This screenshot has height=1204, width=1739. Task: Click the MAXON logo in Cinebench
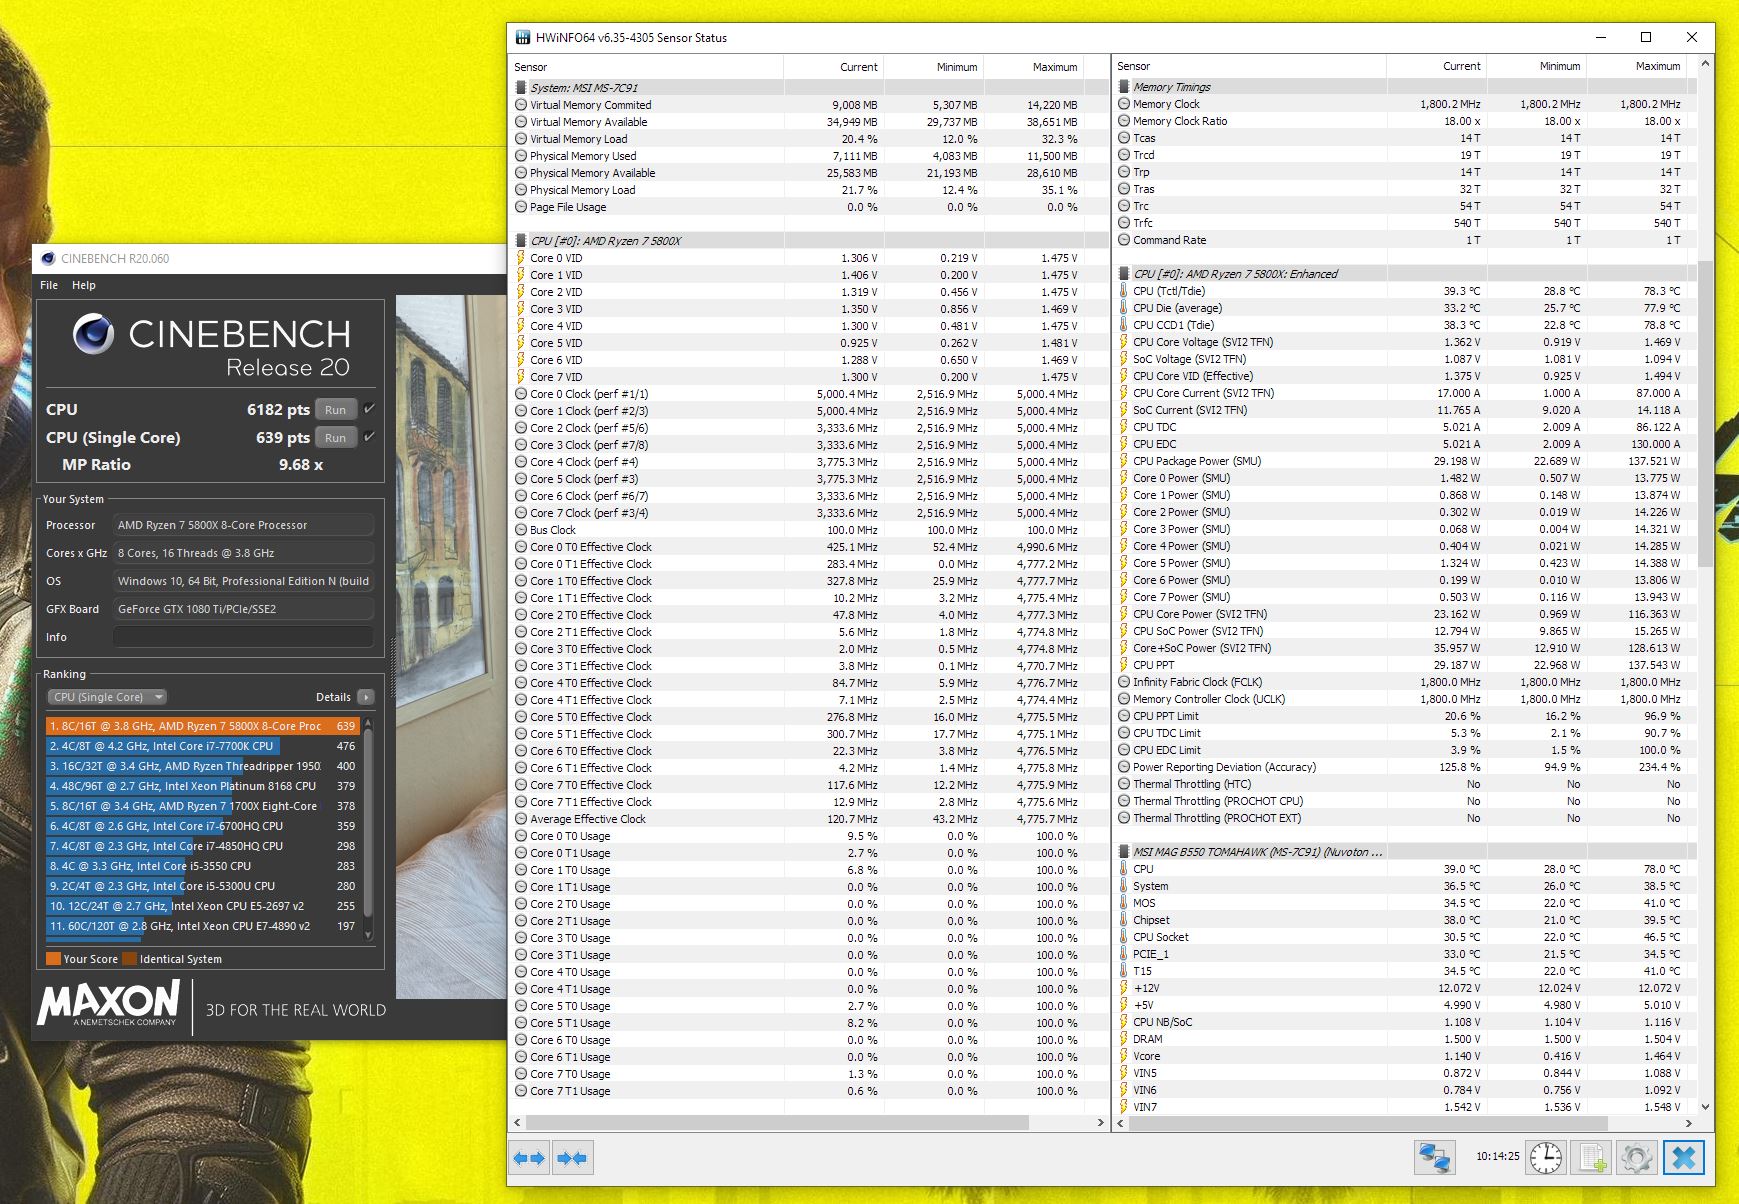[x=109, y=1003]
